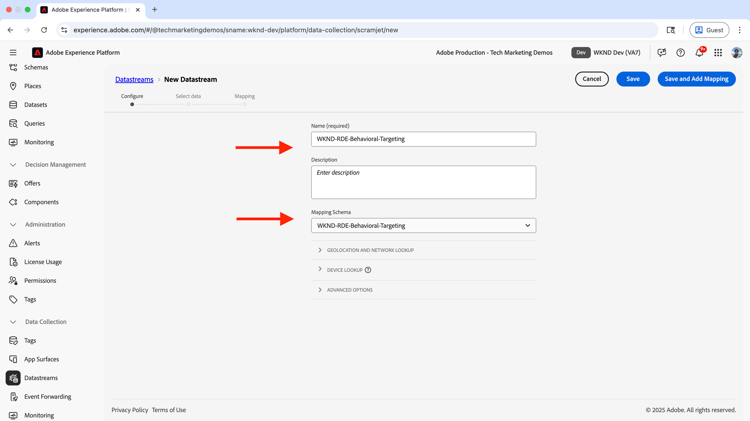Open App Surfaces in the sidebar

coord(42,359)
